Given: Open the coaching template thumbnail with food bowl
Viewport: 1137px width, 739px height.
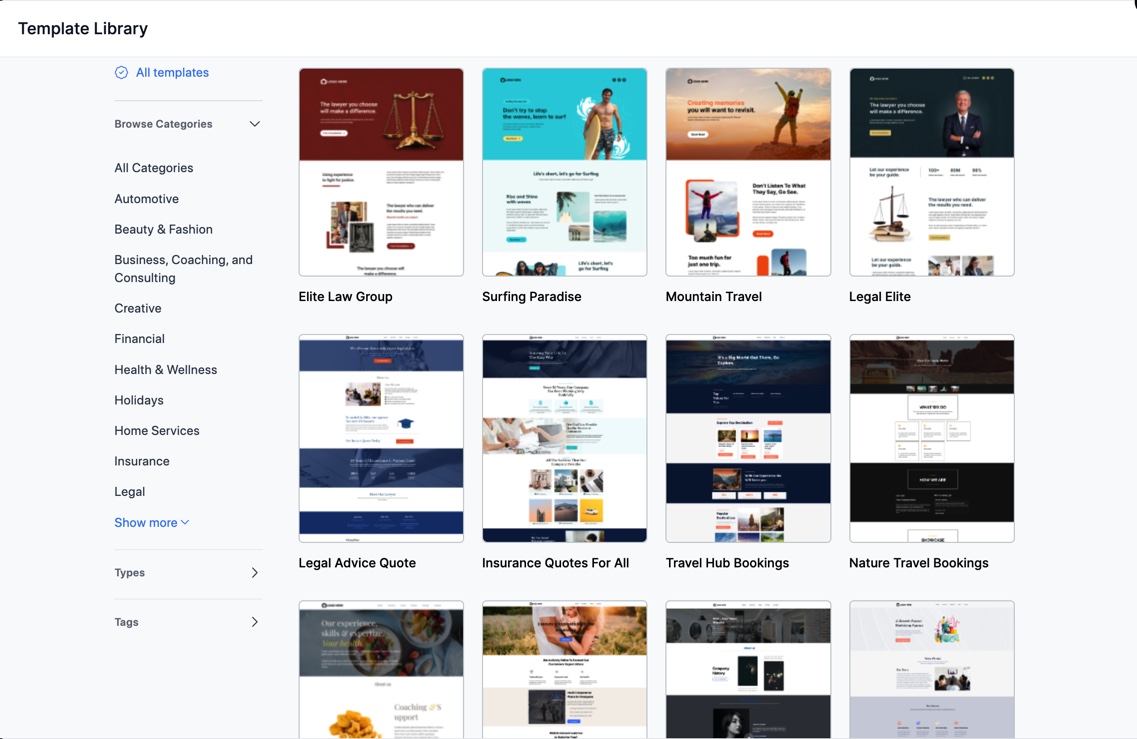Looking at the screenshot, I should pos(381,669).
